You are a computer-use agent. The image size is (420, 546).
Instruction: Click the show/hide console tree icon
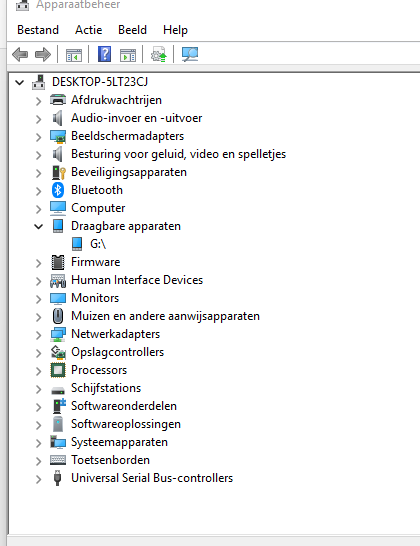coord(74,55)
